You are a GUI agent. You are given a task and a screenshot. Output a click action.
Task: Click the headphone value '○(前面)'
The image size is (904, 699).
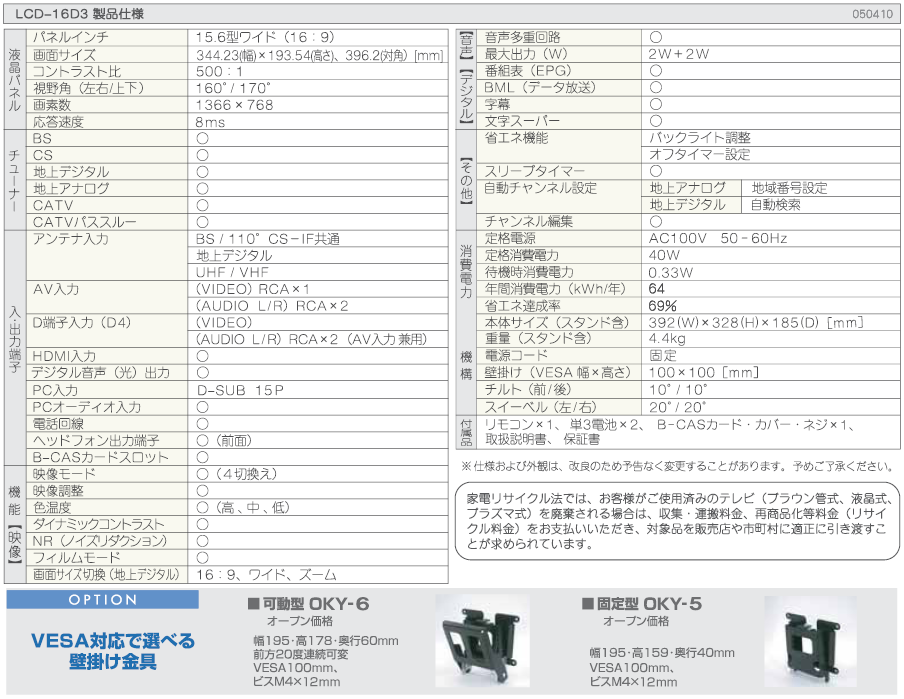click(x=224, y=441)
